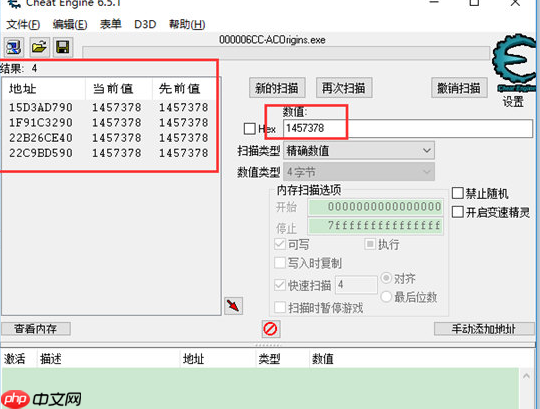The height and width of the screenshot is (409, 540).
Task: Toggle the 写入时复制 checkbox
Action: click(280, 263)
